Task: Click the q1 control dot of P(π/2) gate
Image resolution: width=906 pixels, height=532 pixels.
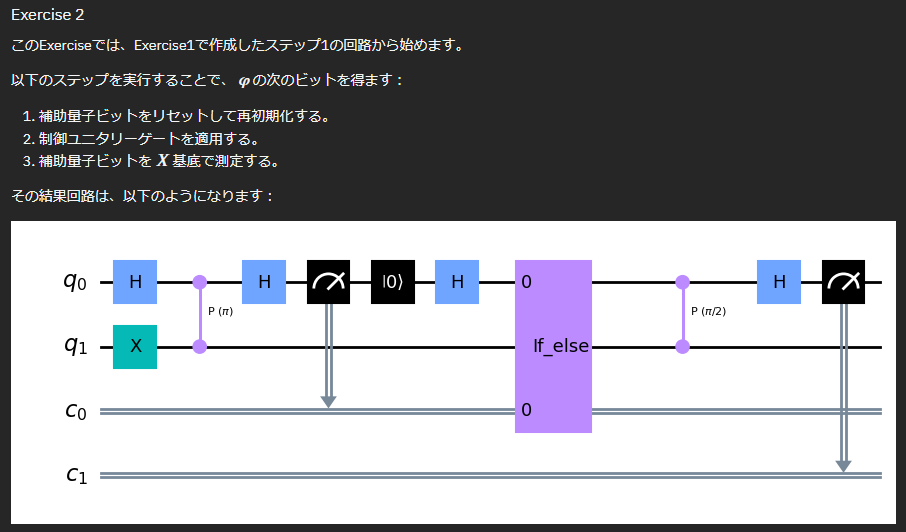Action: [682, 347]
